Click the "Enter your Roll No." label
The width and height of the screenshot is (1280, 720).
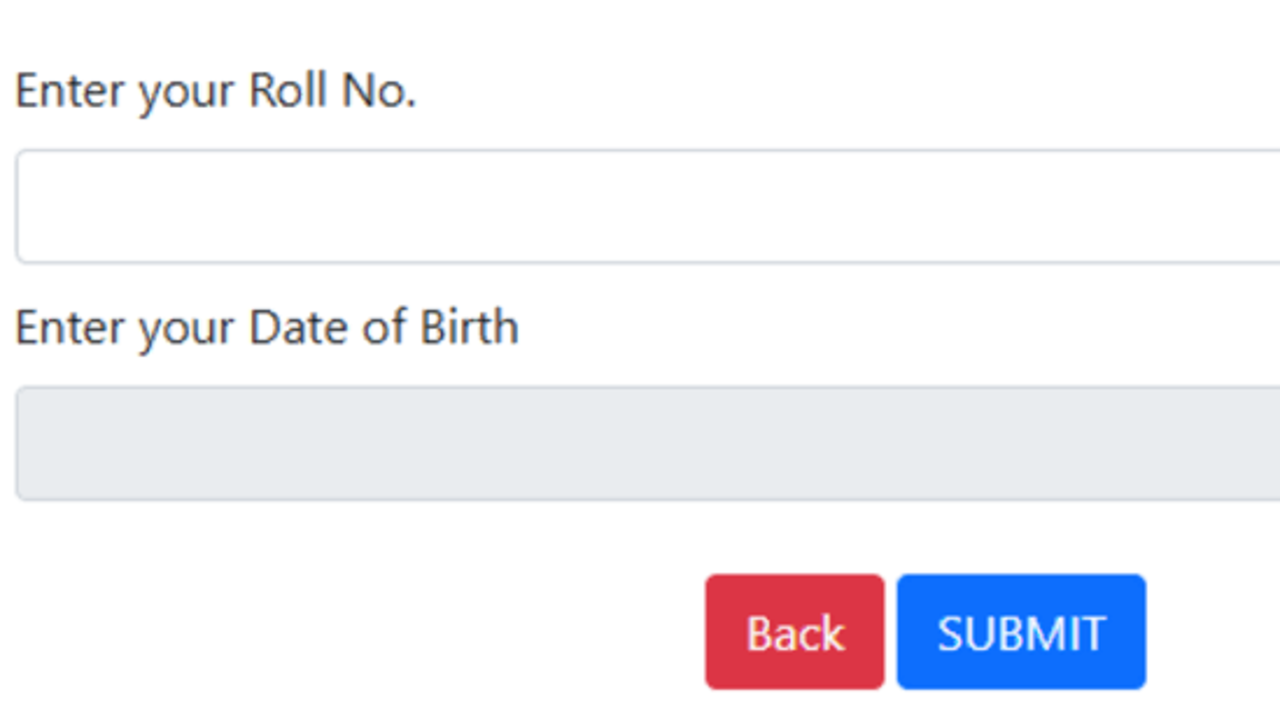click(x=215, y=91)
